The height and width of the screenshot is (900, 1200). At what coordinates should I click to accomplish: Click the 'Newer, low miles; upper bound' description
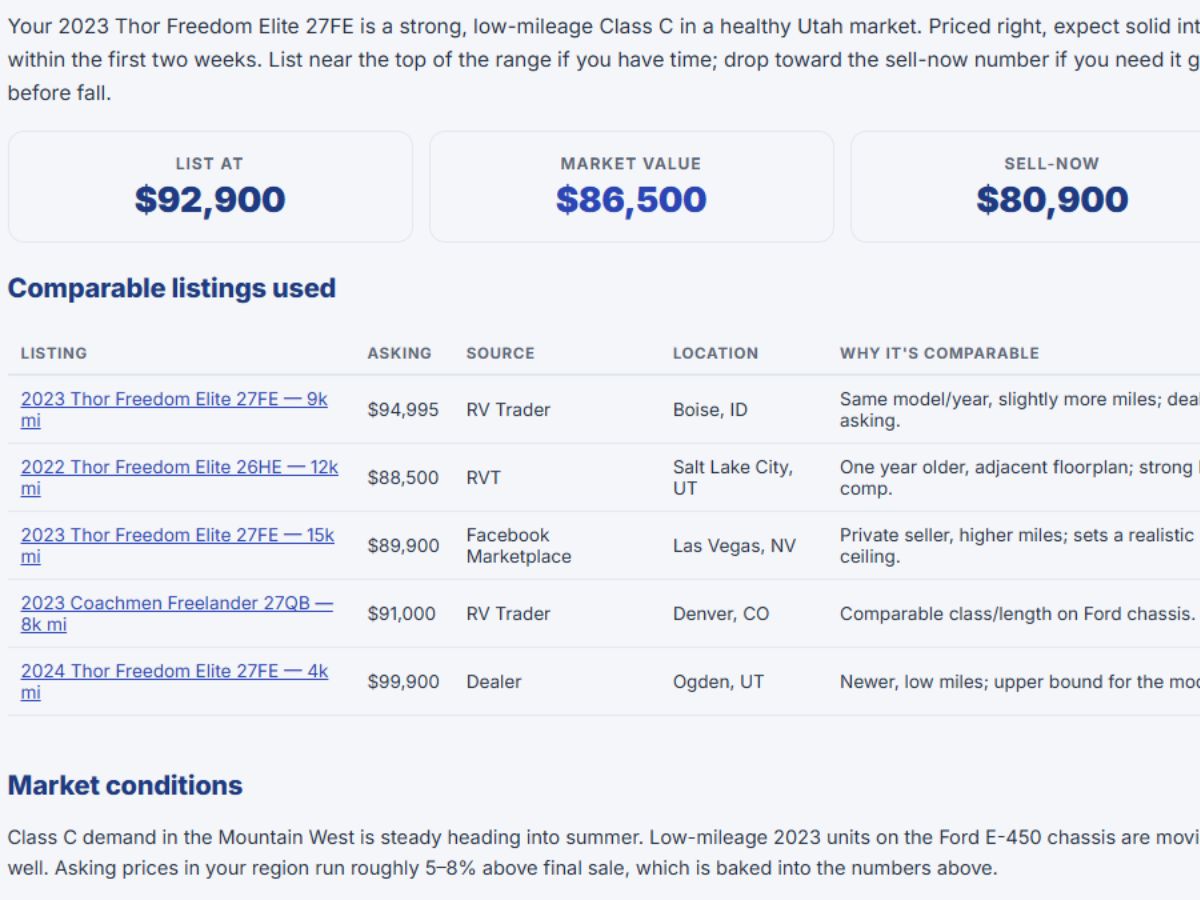(x=1019, y=682)
